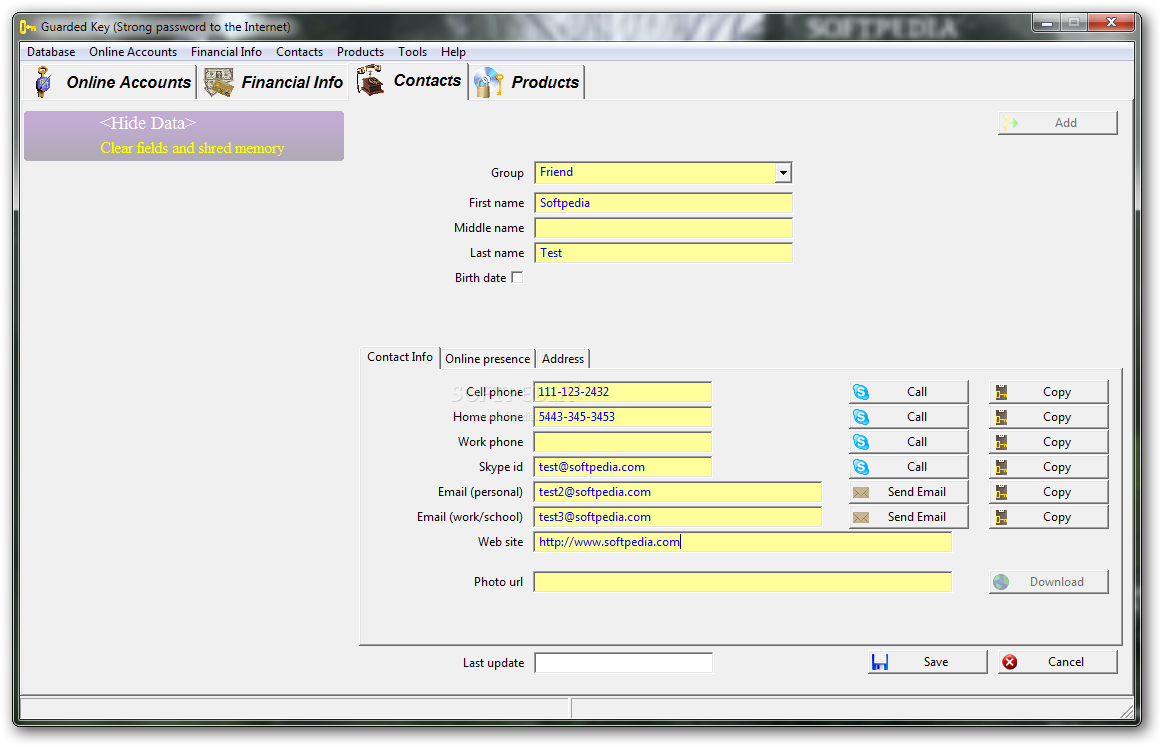Click Skype icon in Home phone row
Image resolution: width=1162 pixels, height=747 pixels.
[860, 417]
